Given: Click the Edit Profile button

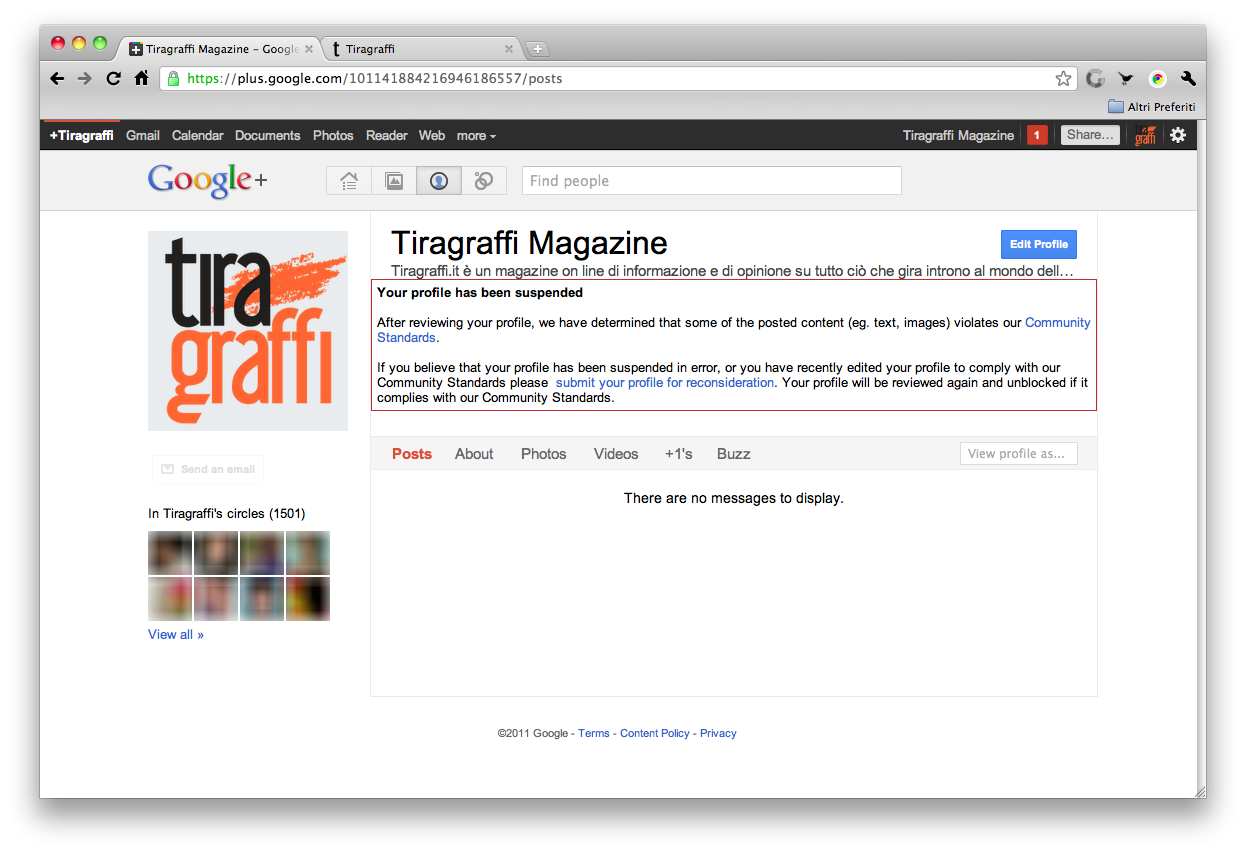Looking at the screenshot, I should (1039, 244).
